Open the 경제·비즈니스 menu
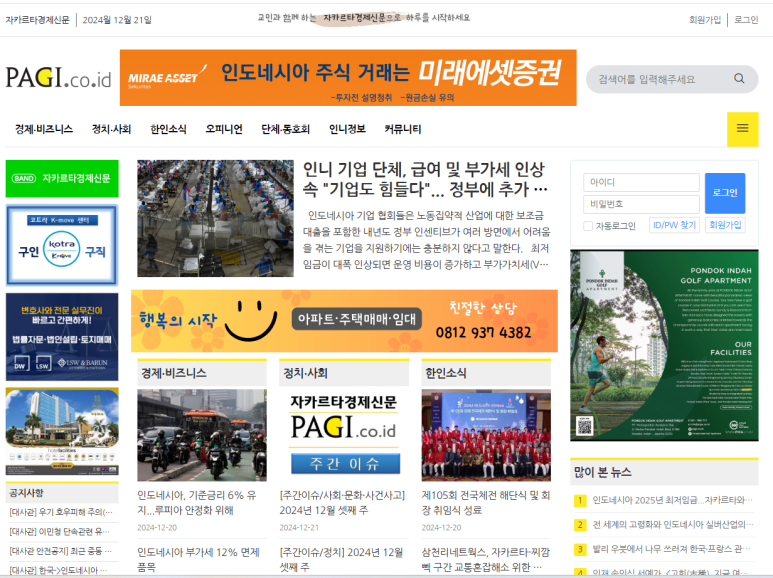 [44, 129]
